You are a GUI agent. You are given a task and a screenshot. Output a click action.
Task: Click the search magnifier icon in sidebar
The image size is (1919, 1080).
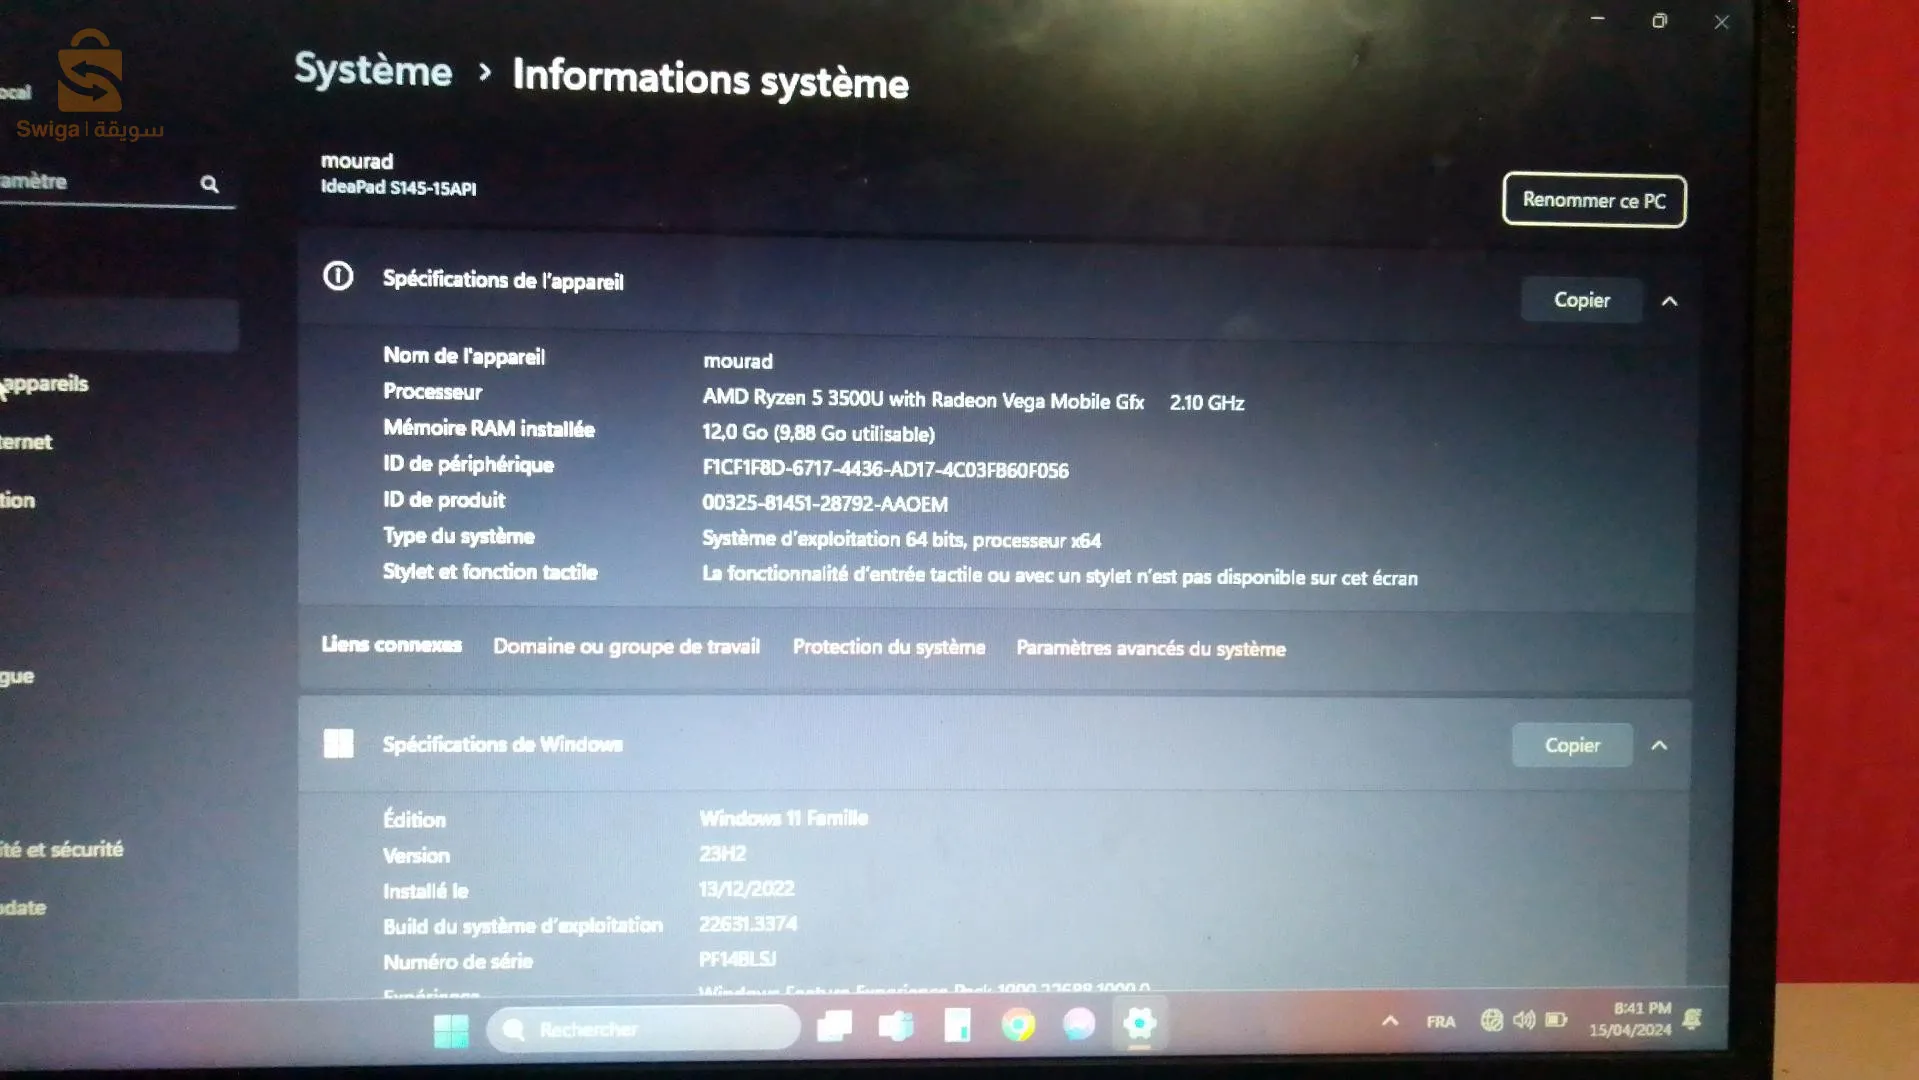click(209, 184)
